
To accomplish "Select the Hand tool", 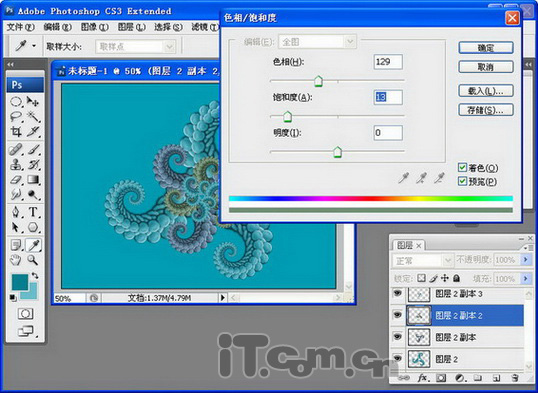I will [16, 260].
